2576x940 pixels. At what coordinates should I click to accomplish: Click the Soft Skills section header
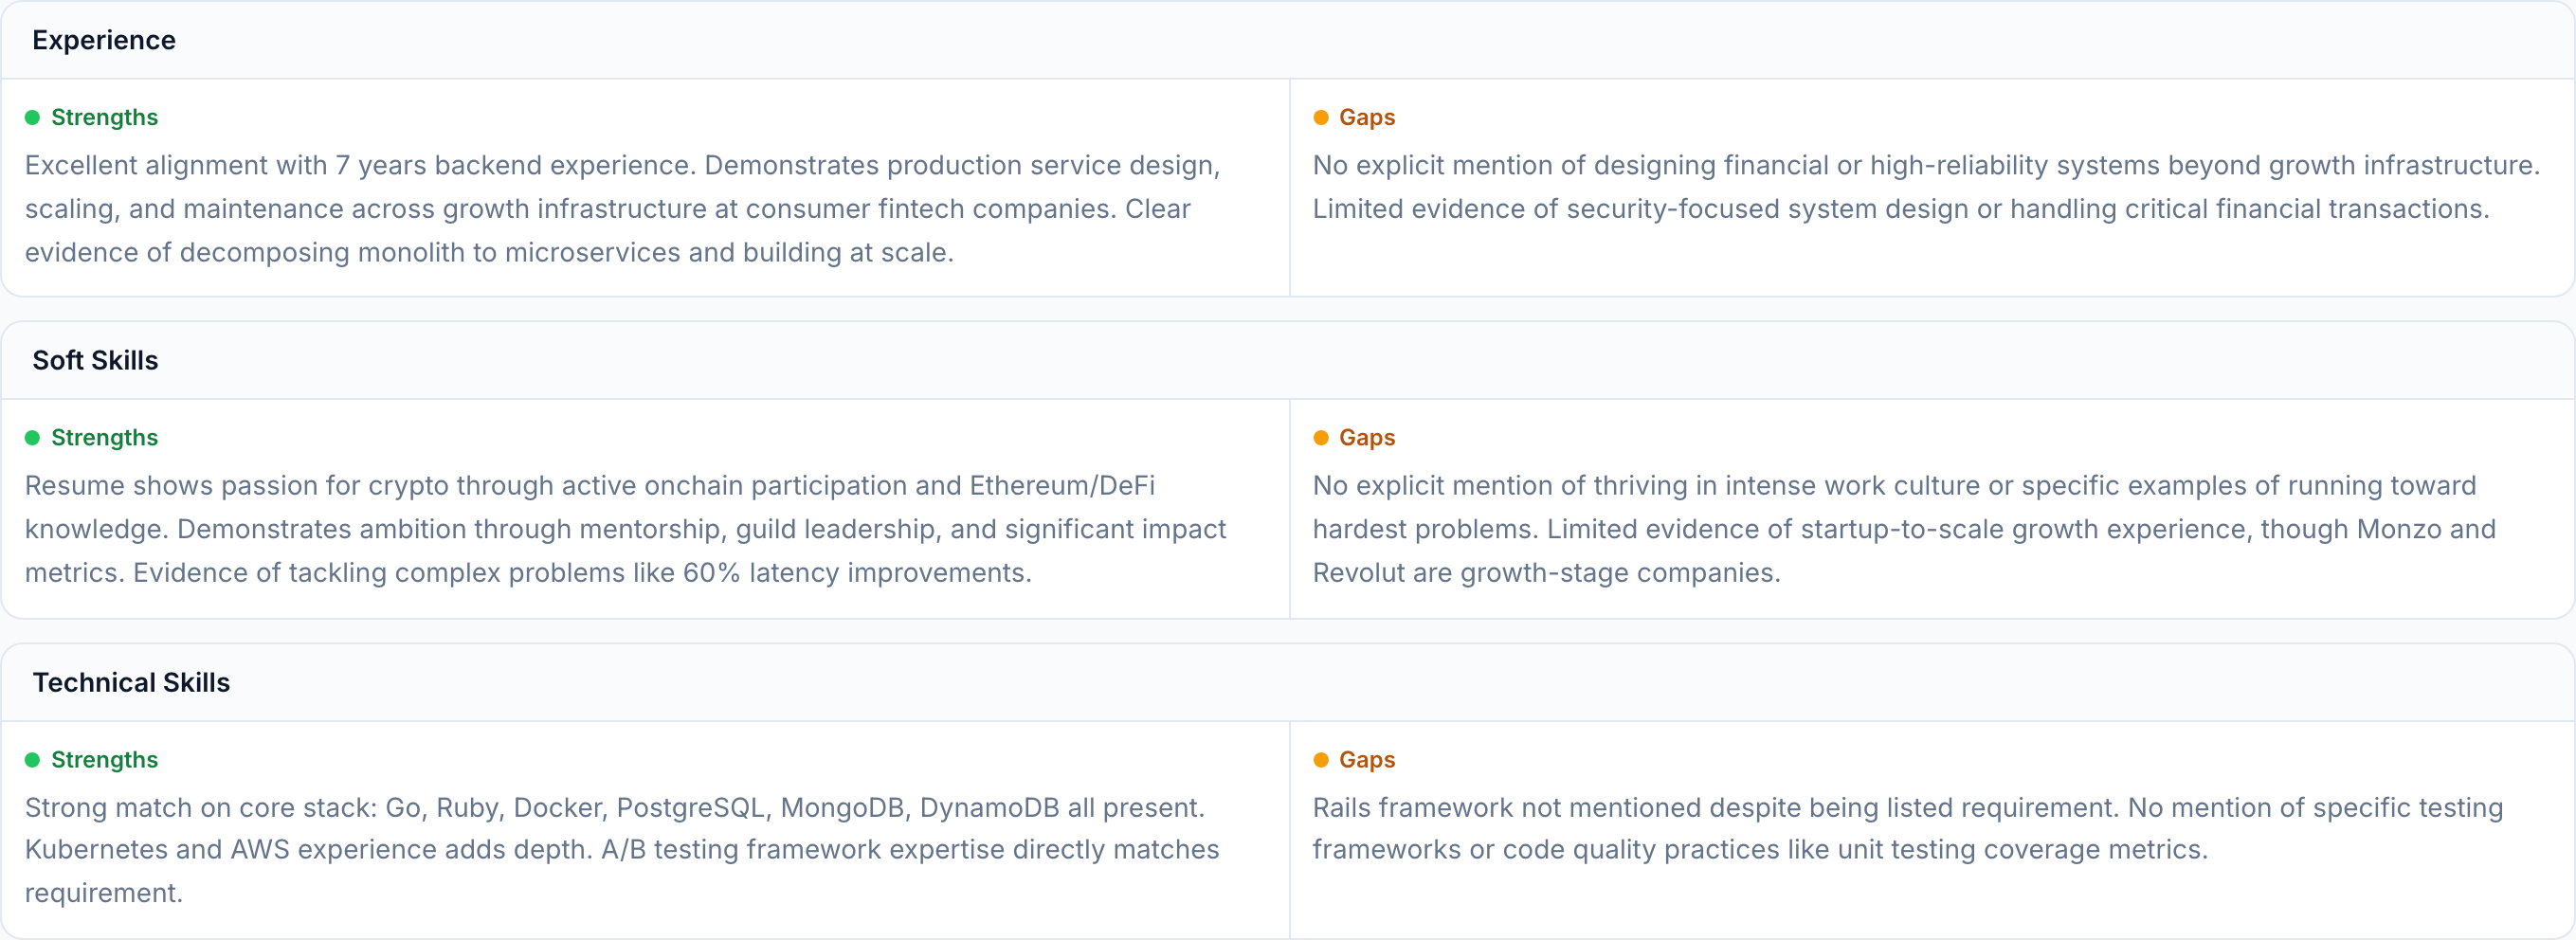tap(95, 360)
